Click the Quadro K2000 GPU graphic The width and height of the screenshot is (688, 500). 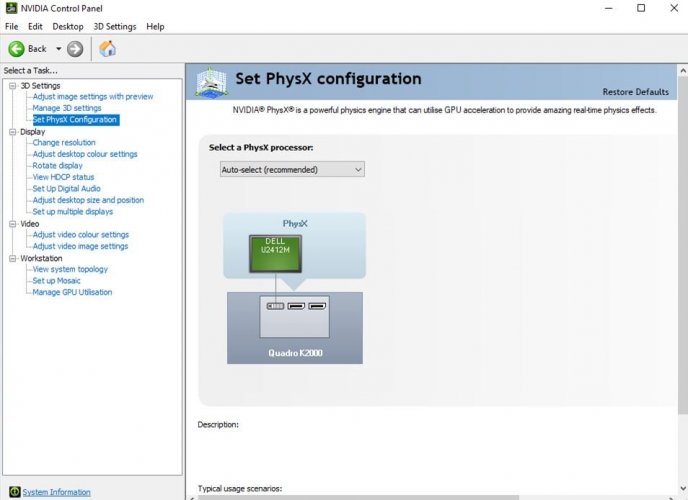294,327
